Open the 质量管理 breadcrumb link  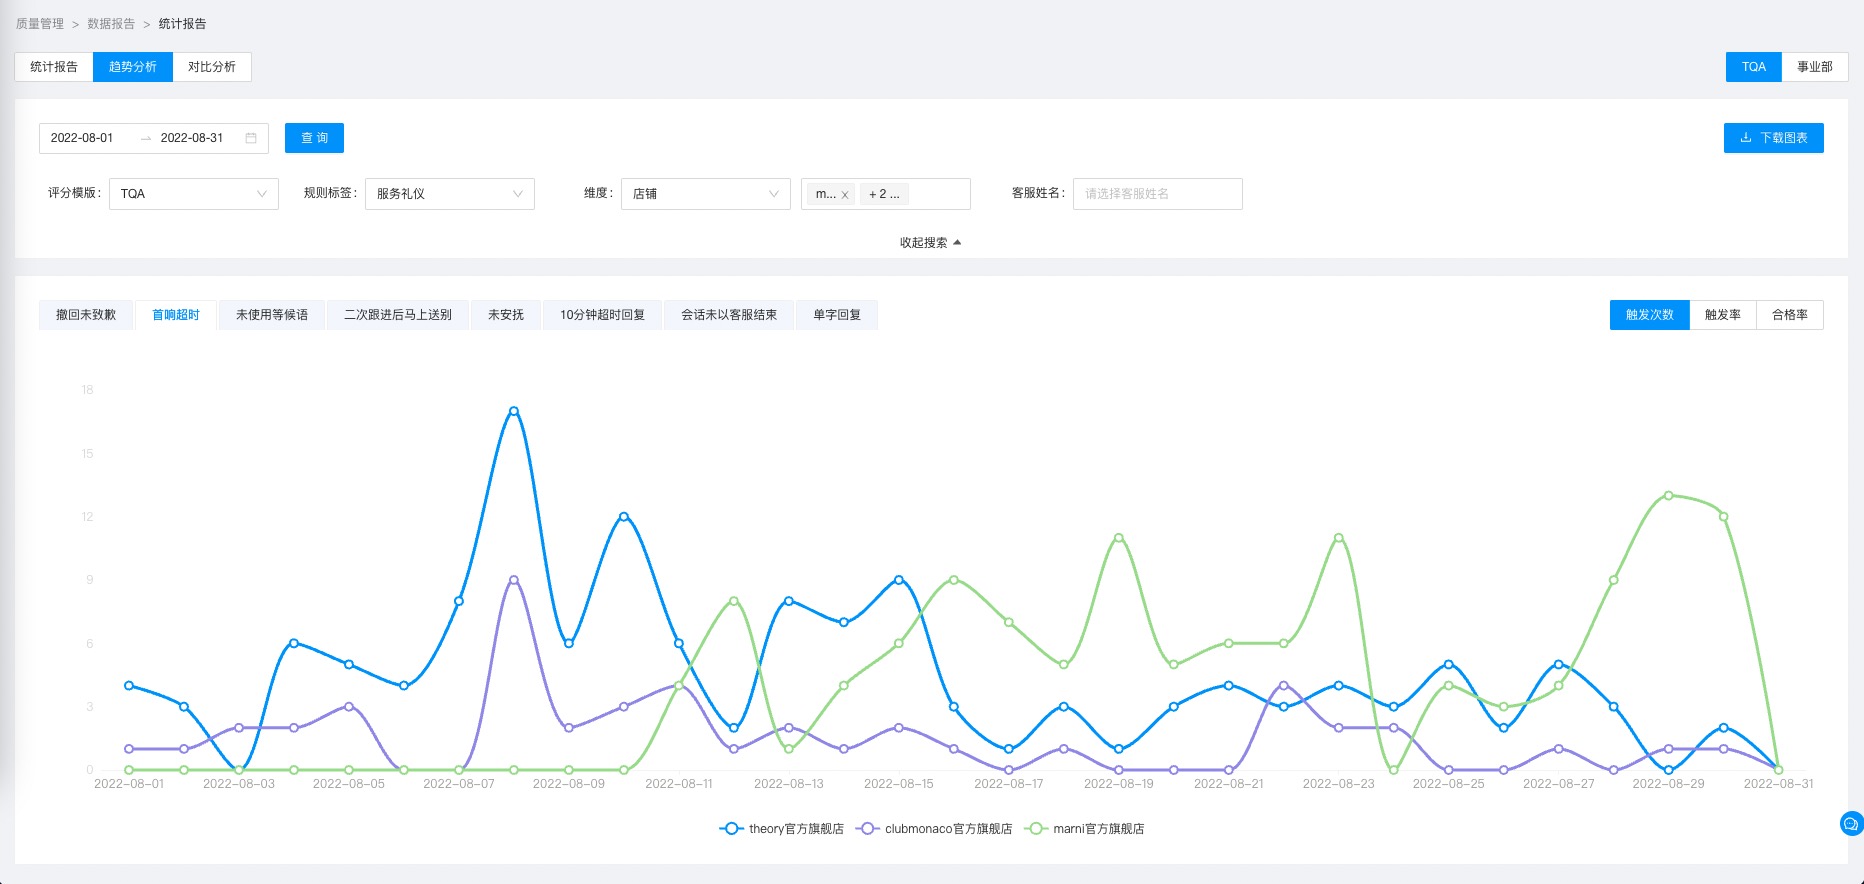pyautogui.click(x=40, y=24)
